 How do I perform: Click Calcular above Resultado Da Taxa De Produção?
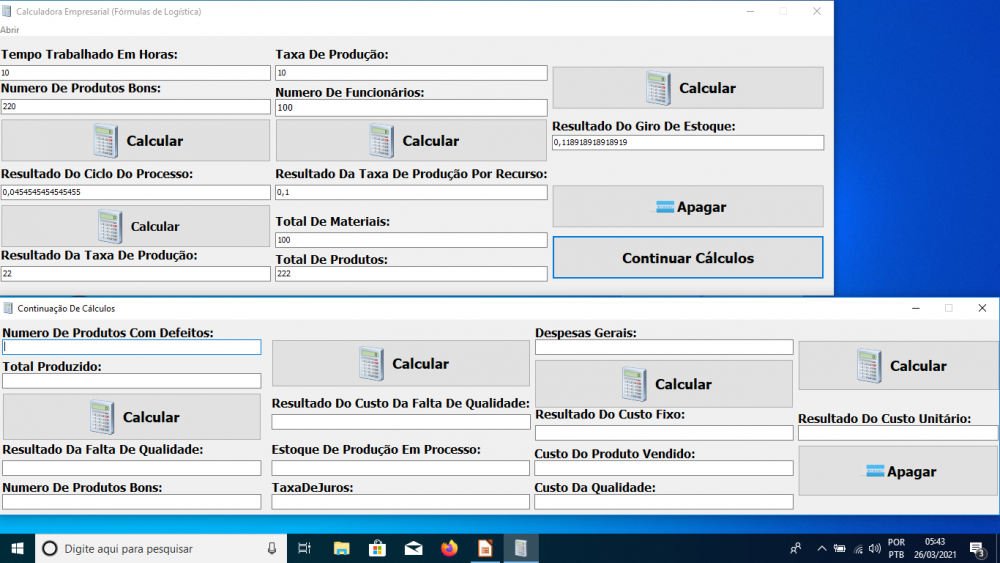click(x=135, y=226)
